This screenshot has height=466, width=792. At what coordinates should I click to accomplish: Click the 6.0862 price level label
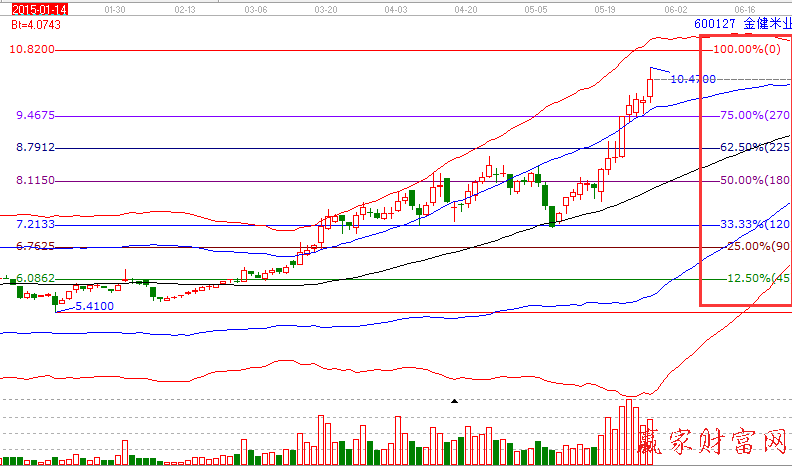pyautogui.click(x=34, y=279)
